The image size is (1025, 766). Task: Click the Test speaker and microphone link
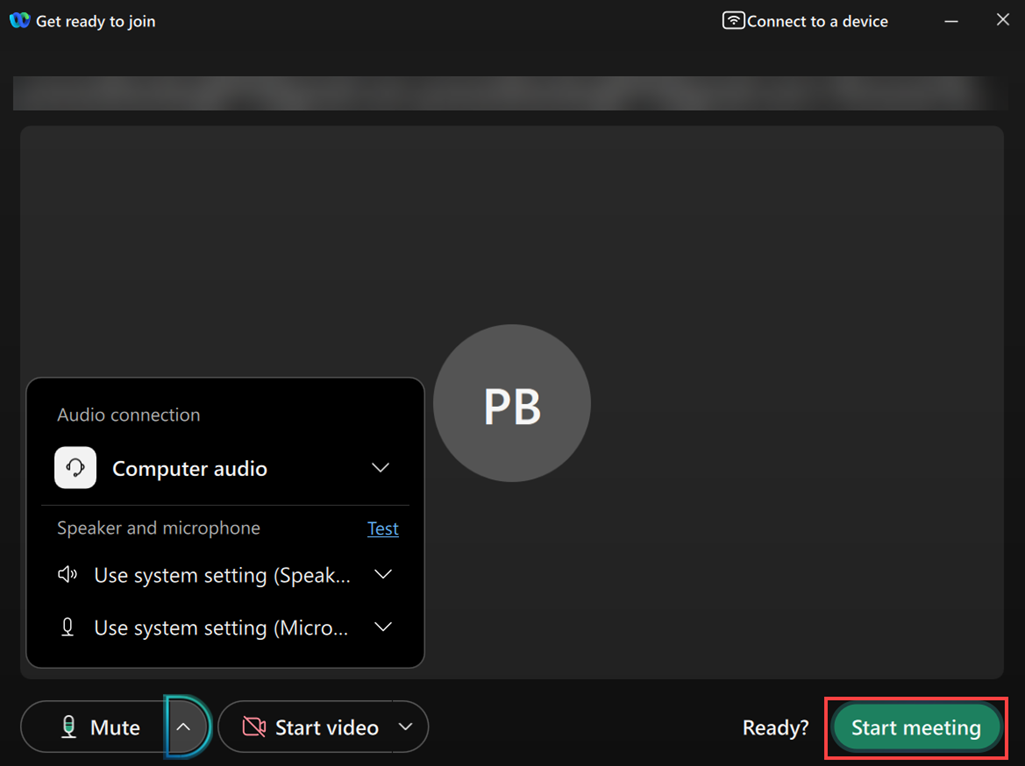coord(382,528)
